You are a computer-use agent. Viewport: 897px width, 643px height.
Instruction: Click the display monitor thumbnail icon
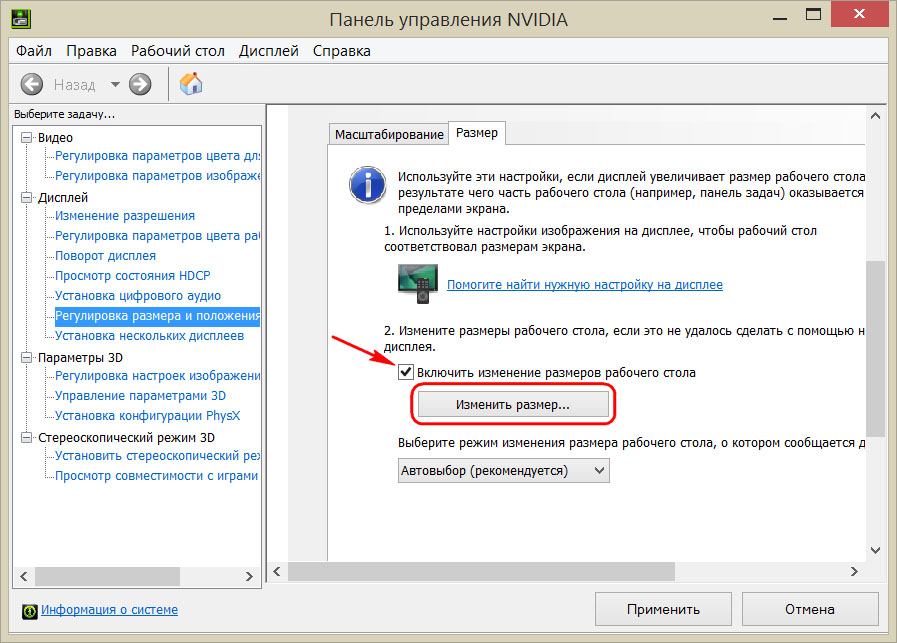click(x=417, y=283)
